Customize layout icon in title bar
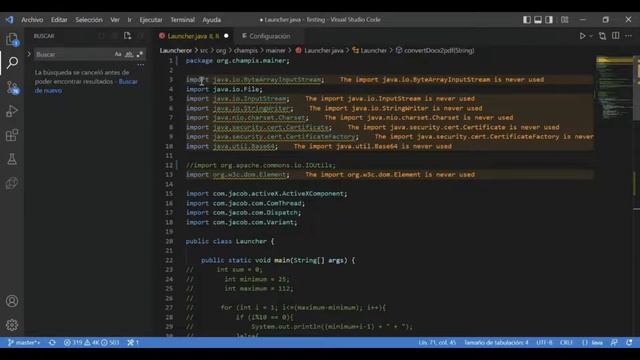Viewport: 640px width, 360px height. coord(564,20)
